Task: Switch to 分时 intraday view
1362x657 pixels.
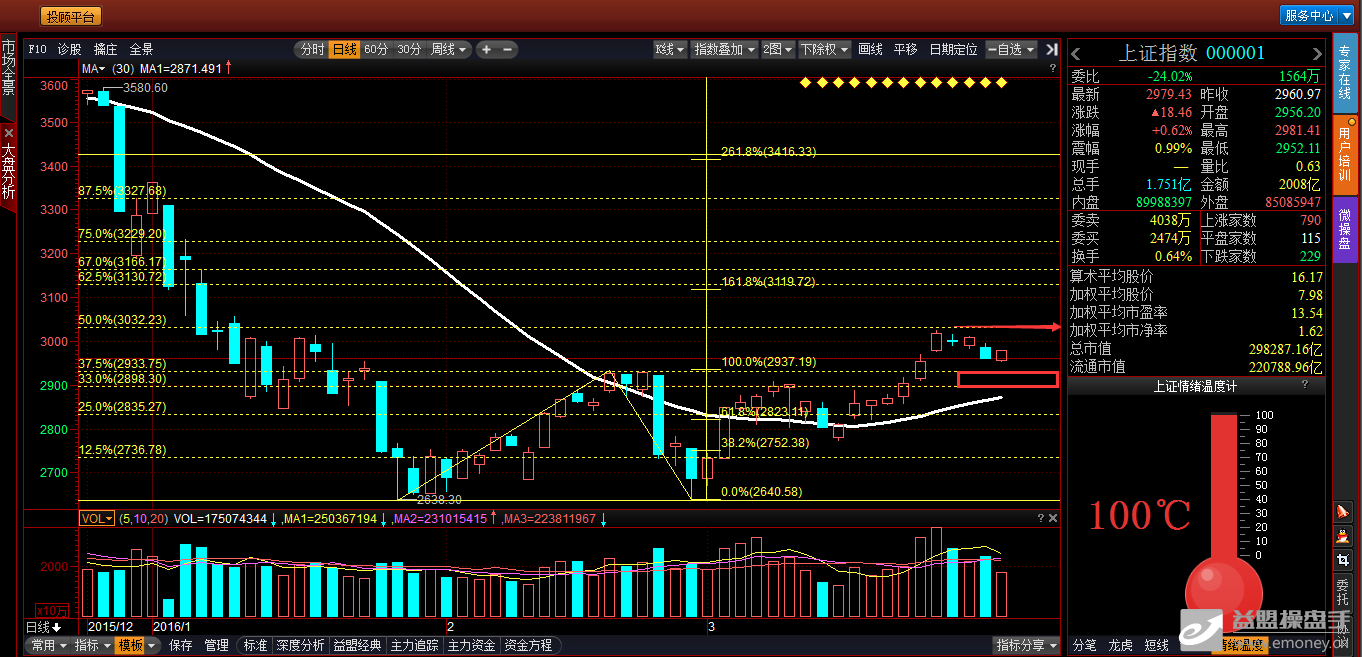Action: pos(312,49)
